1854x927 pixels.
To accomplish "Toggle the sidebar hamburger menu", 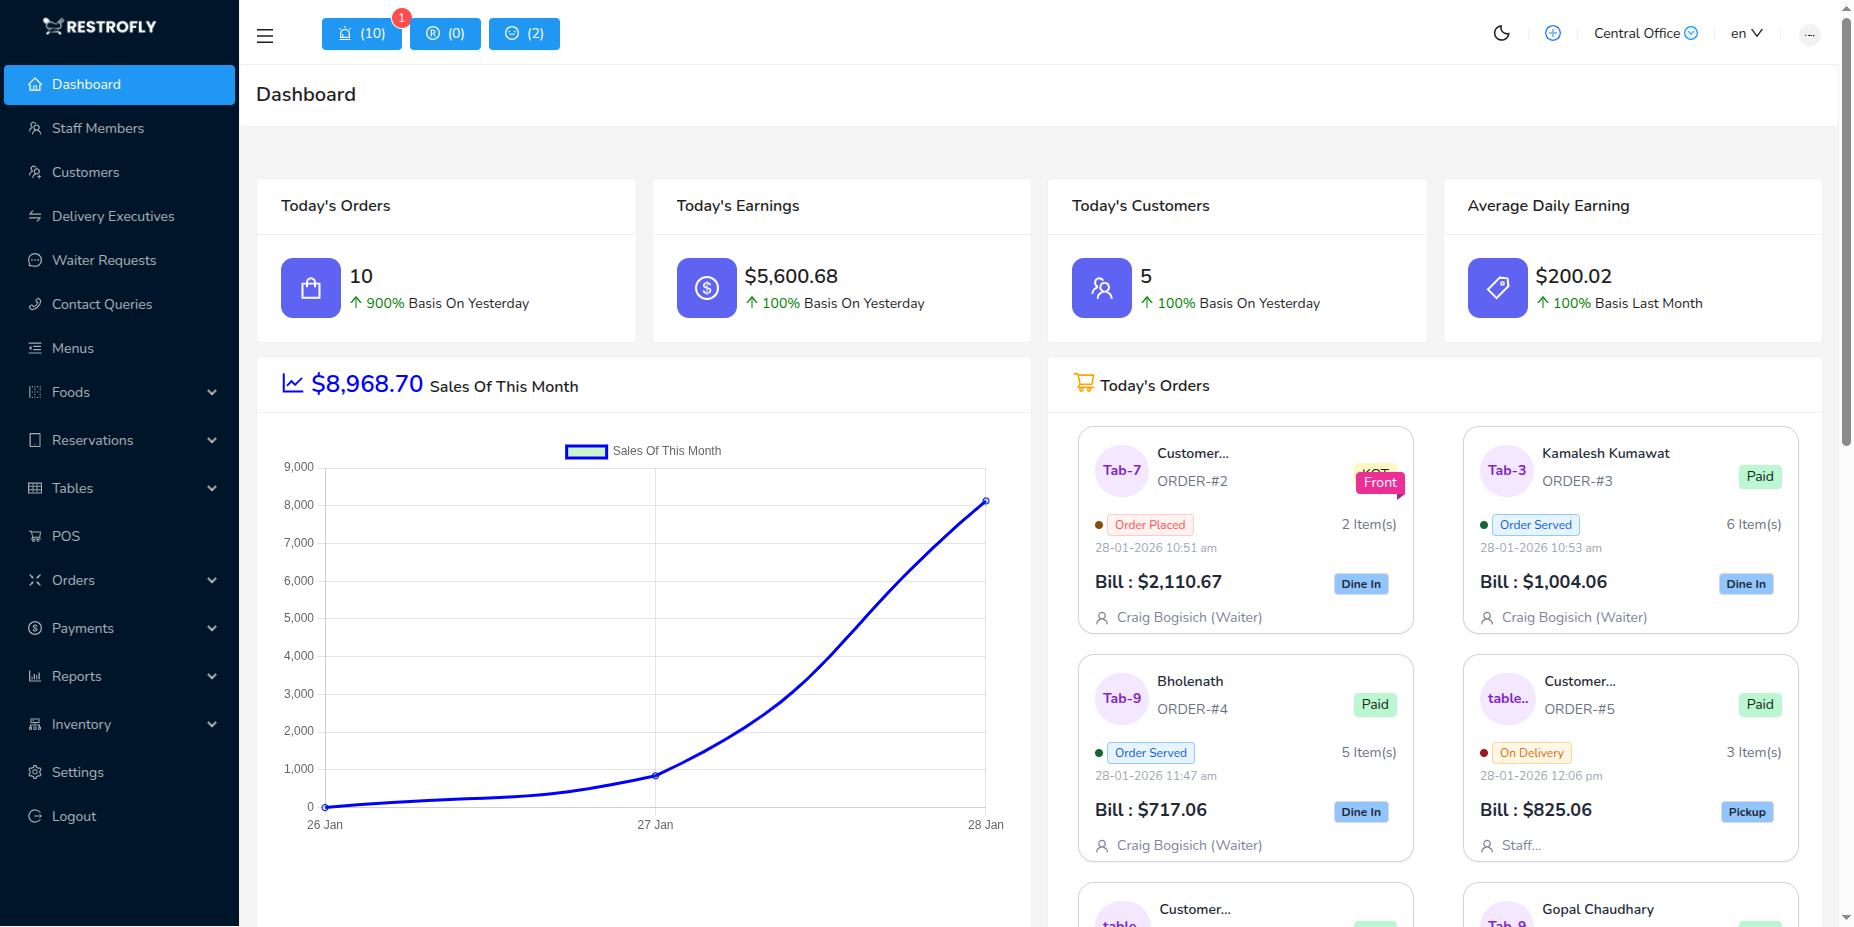I will (x=265, y=36).
